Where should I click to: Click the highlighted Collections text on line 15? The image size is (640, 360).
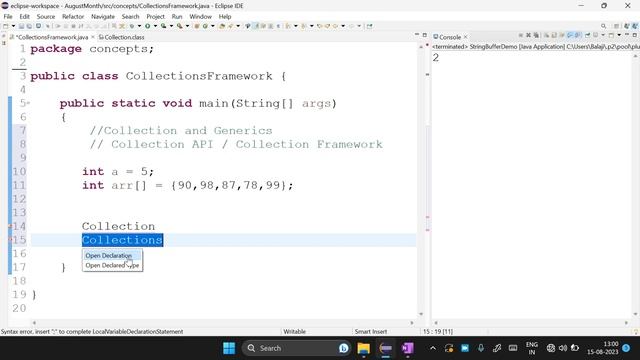coord(122,240)
